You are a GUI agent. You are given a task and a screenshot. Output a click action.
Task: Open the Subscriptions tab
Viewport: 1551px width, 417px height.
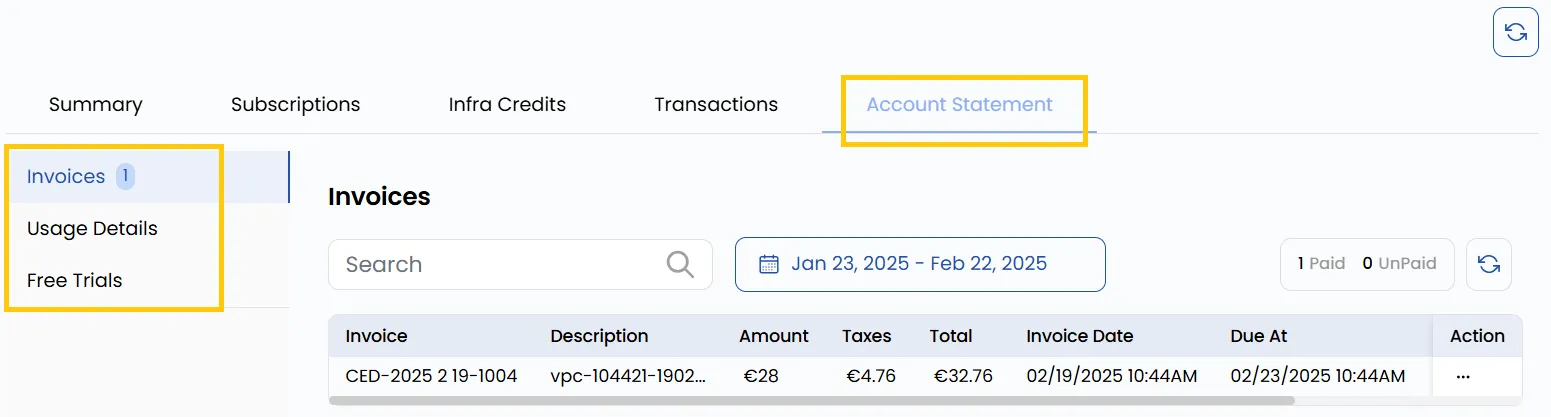pos(295,104)
